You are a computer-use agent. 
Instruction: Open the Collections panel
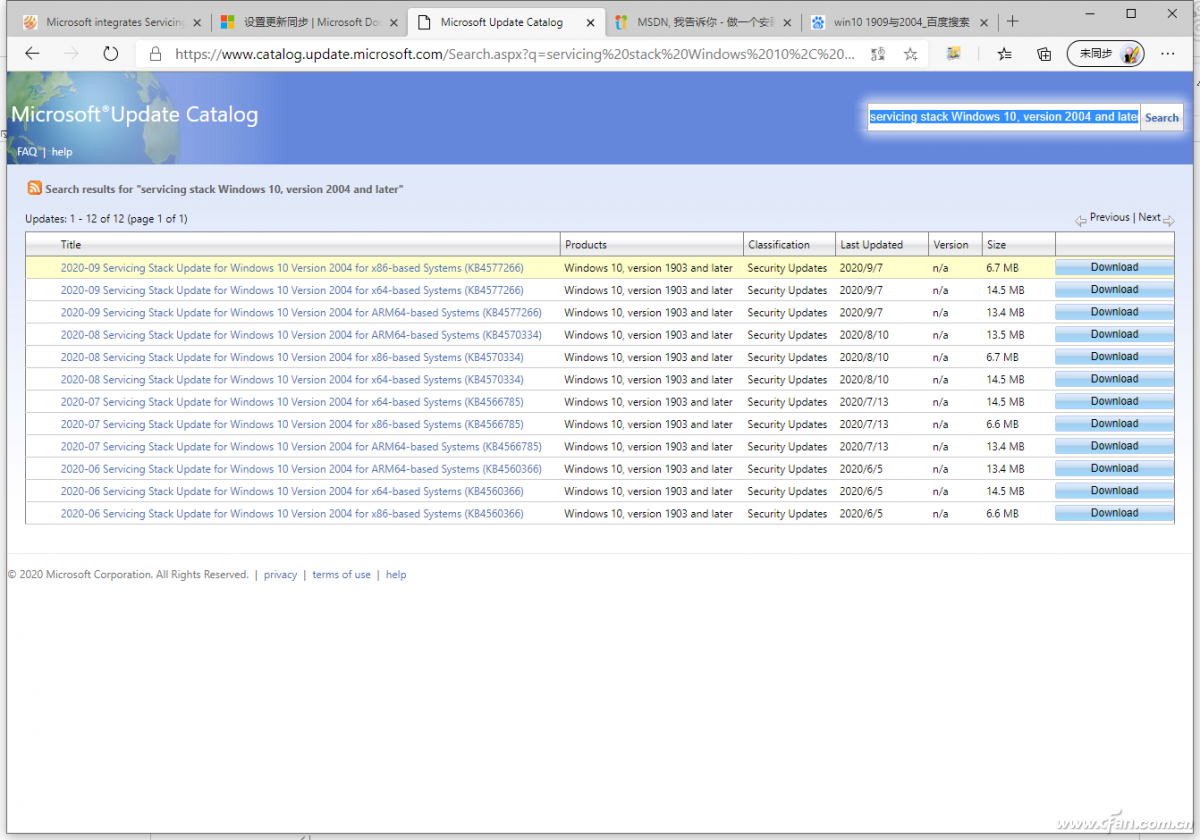pos(1044,54)
